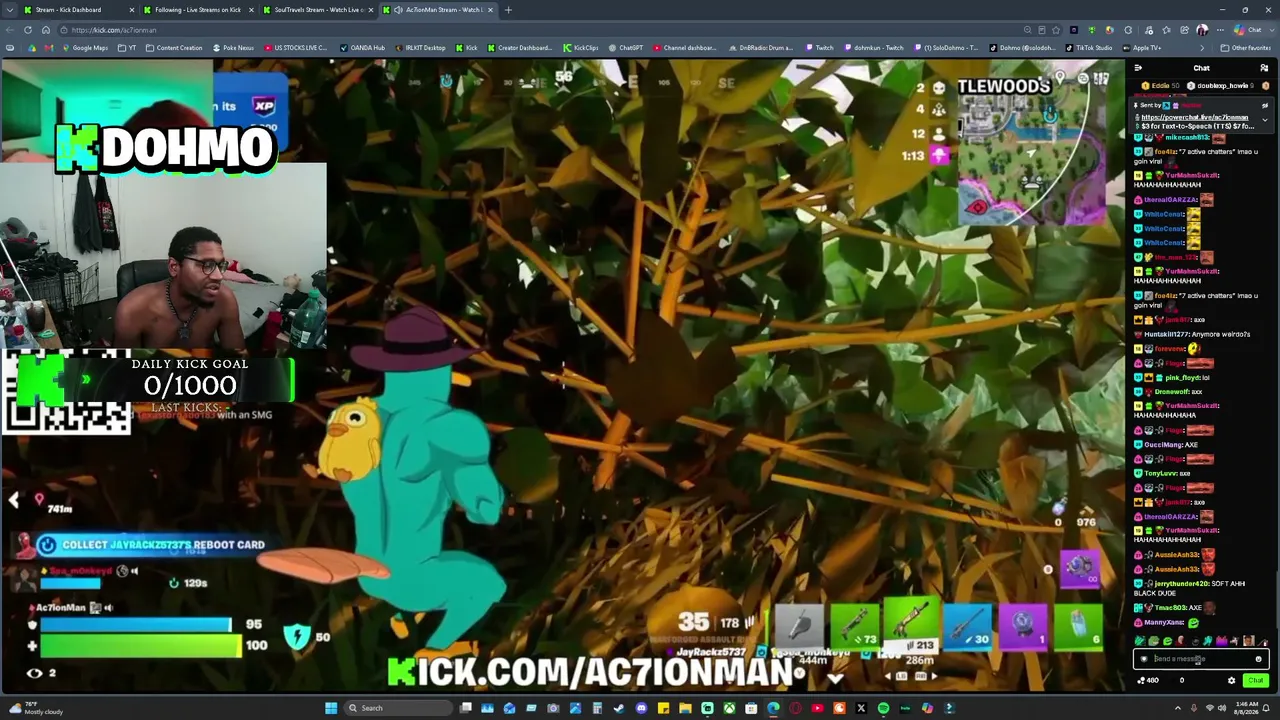Open the taskbar clock and date
Image resolution: width=1280 pixels, height=720 pixels.
1247,708
